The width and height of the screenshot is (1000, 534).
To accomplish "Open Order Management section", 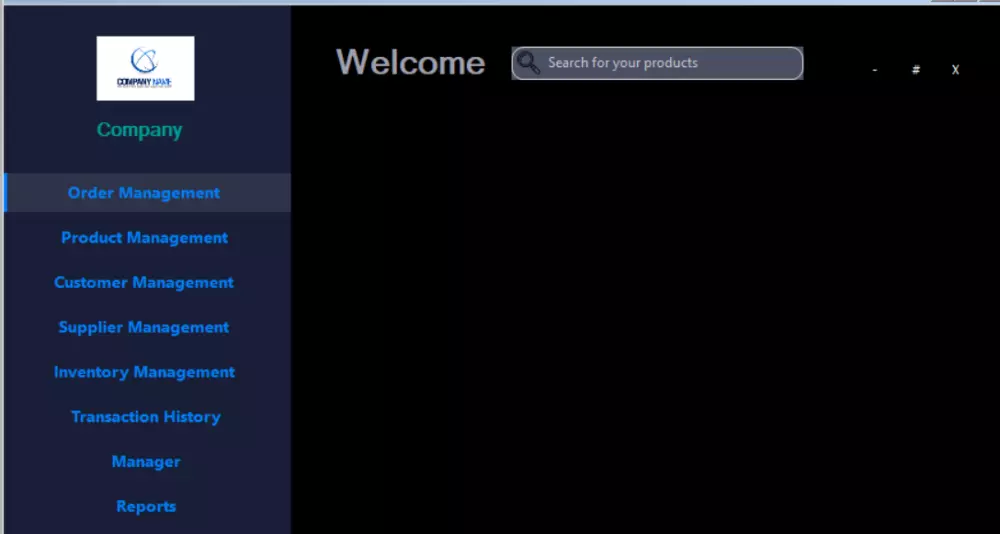I will coord(147,193).
